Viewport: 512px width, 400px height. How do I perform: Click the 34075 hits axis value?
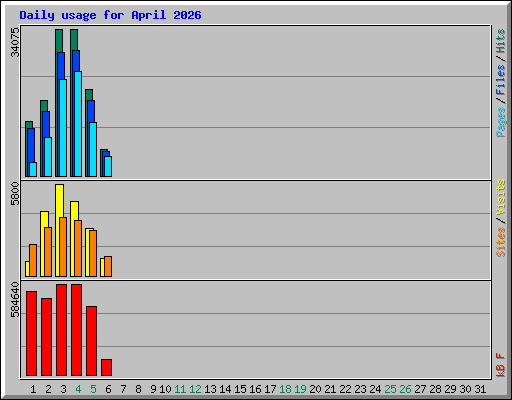(15, 42)
